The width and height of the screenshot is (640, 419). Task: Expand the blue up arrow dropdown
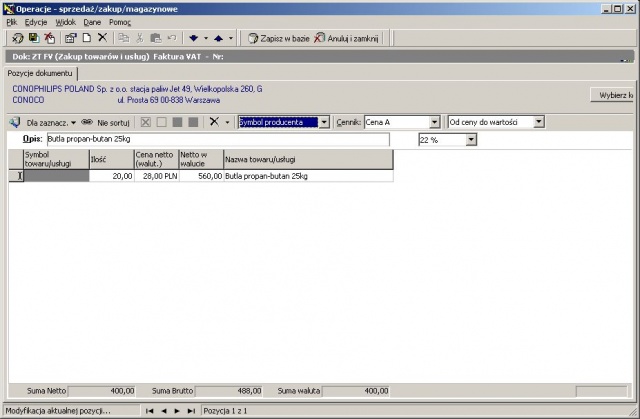coord(231,38)
